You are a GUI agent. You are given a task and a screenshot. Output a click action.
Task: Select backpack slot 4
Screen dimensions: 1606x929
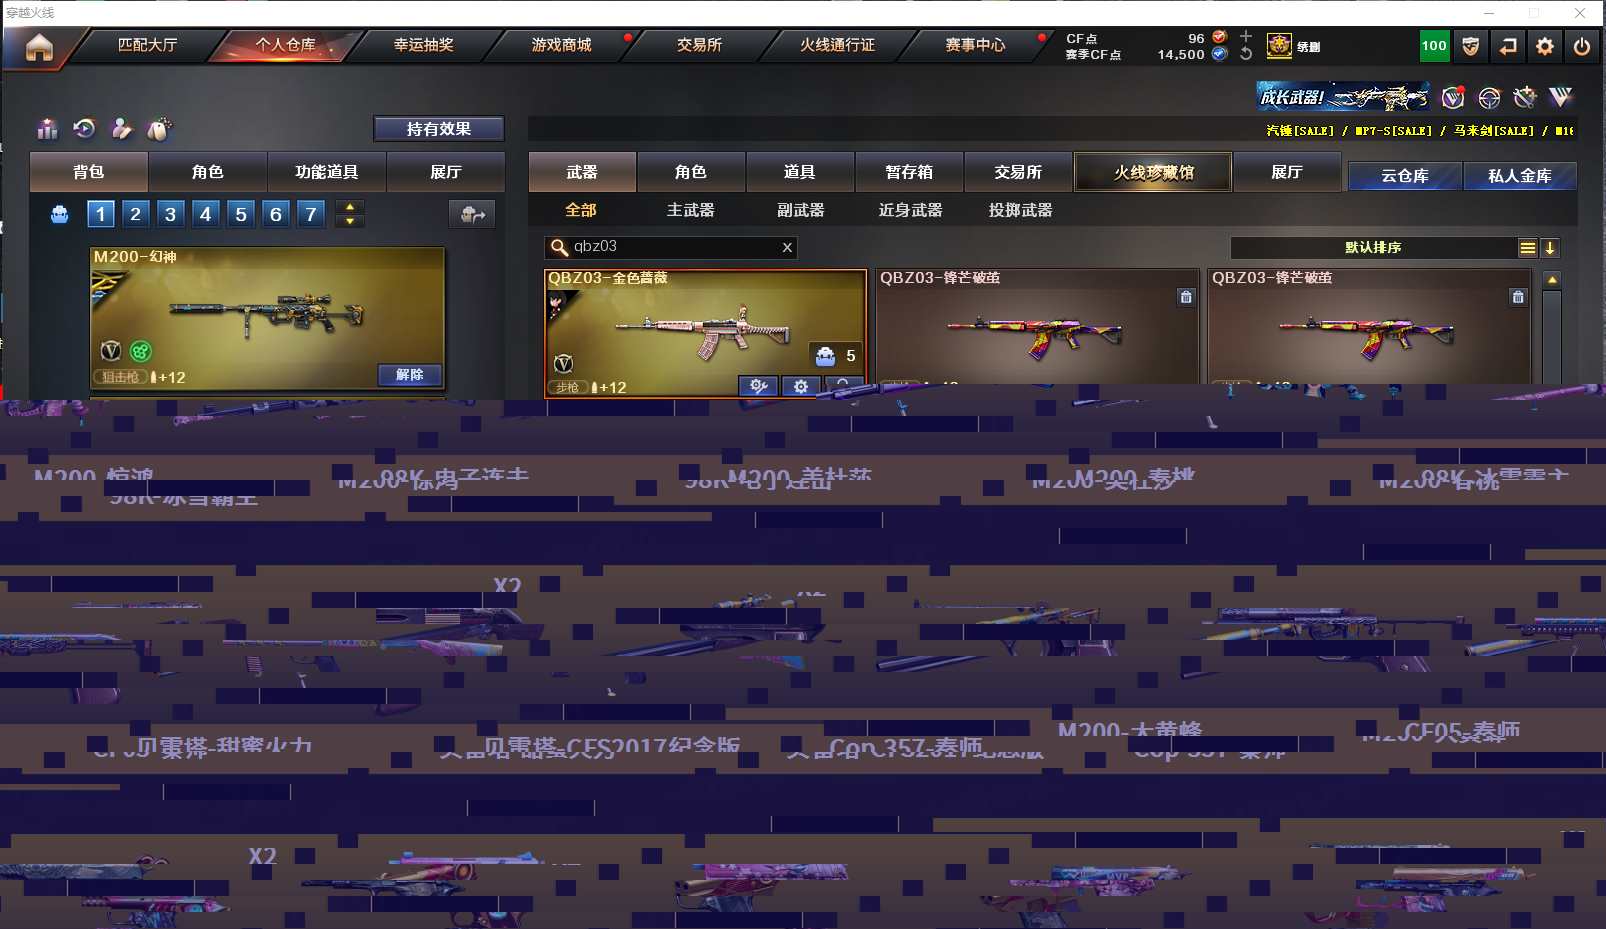(x=206, y=214)
